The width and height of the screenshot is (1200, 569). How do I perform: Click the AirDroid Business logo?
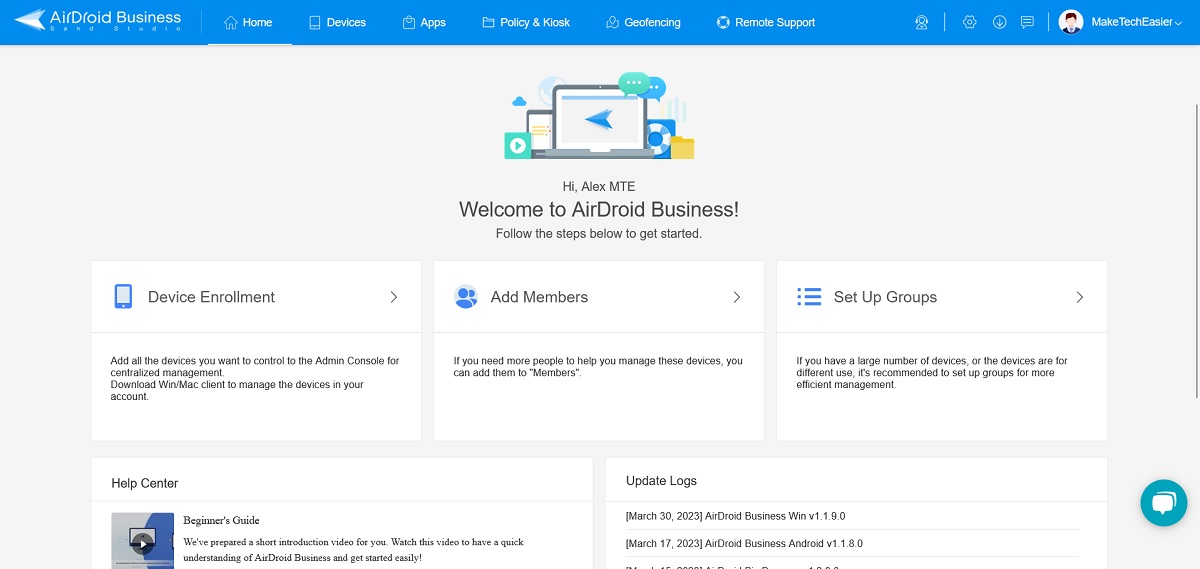[x=98, y=21]
